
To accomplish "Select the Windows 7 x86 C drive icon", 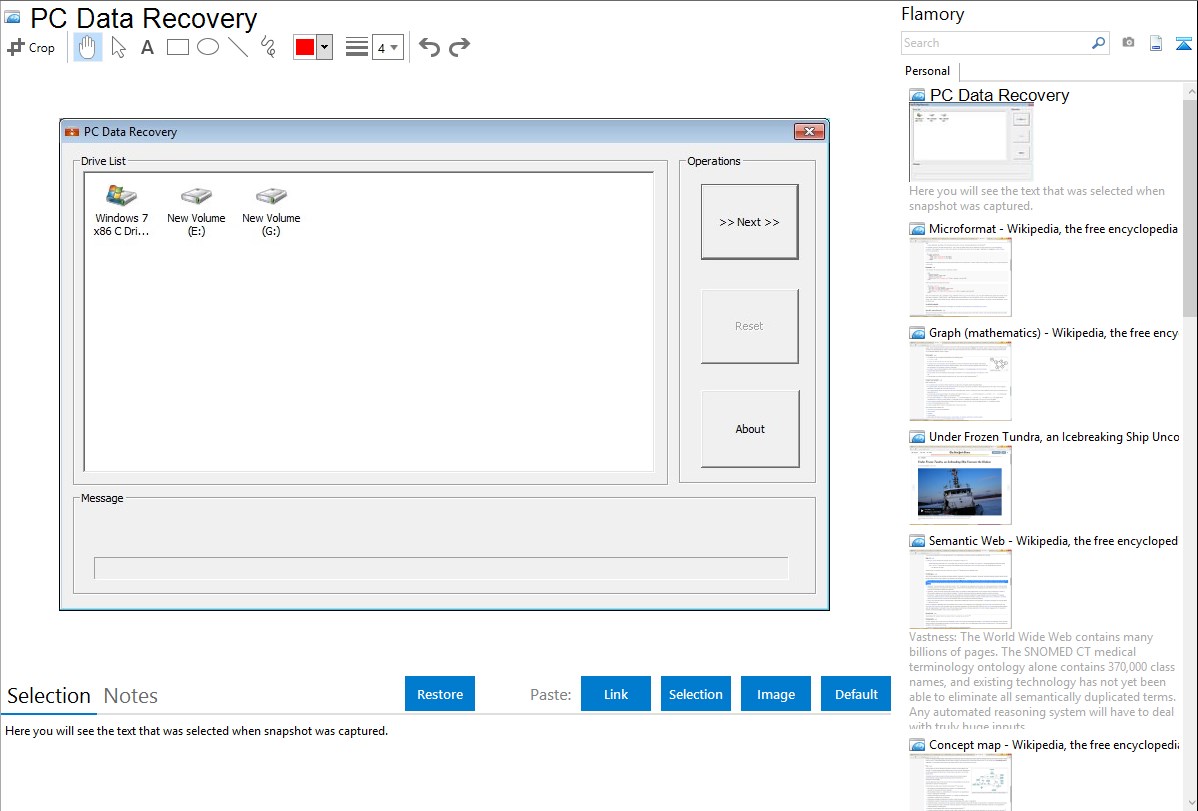I will click(x=121, y=210).
